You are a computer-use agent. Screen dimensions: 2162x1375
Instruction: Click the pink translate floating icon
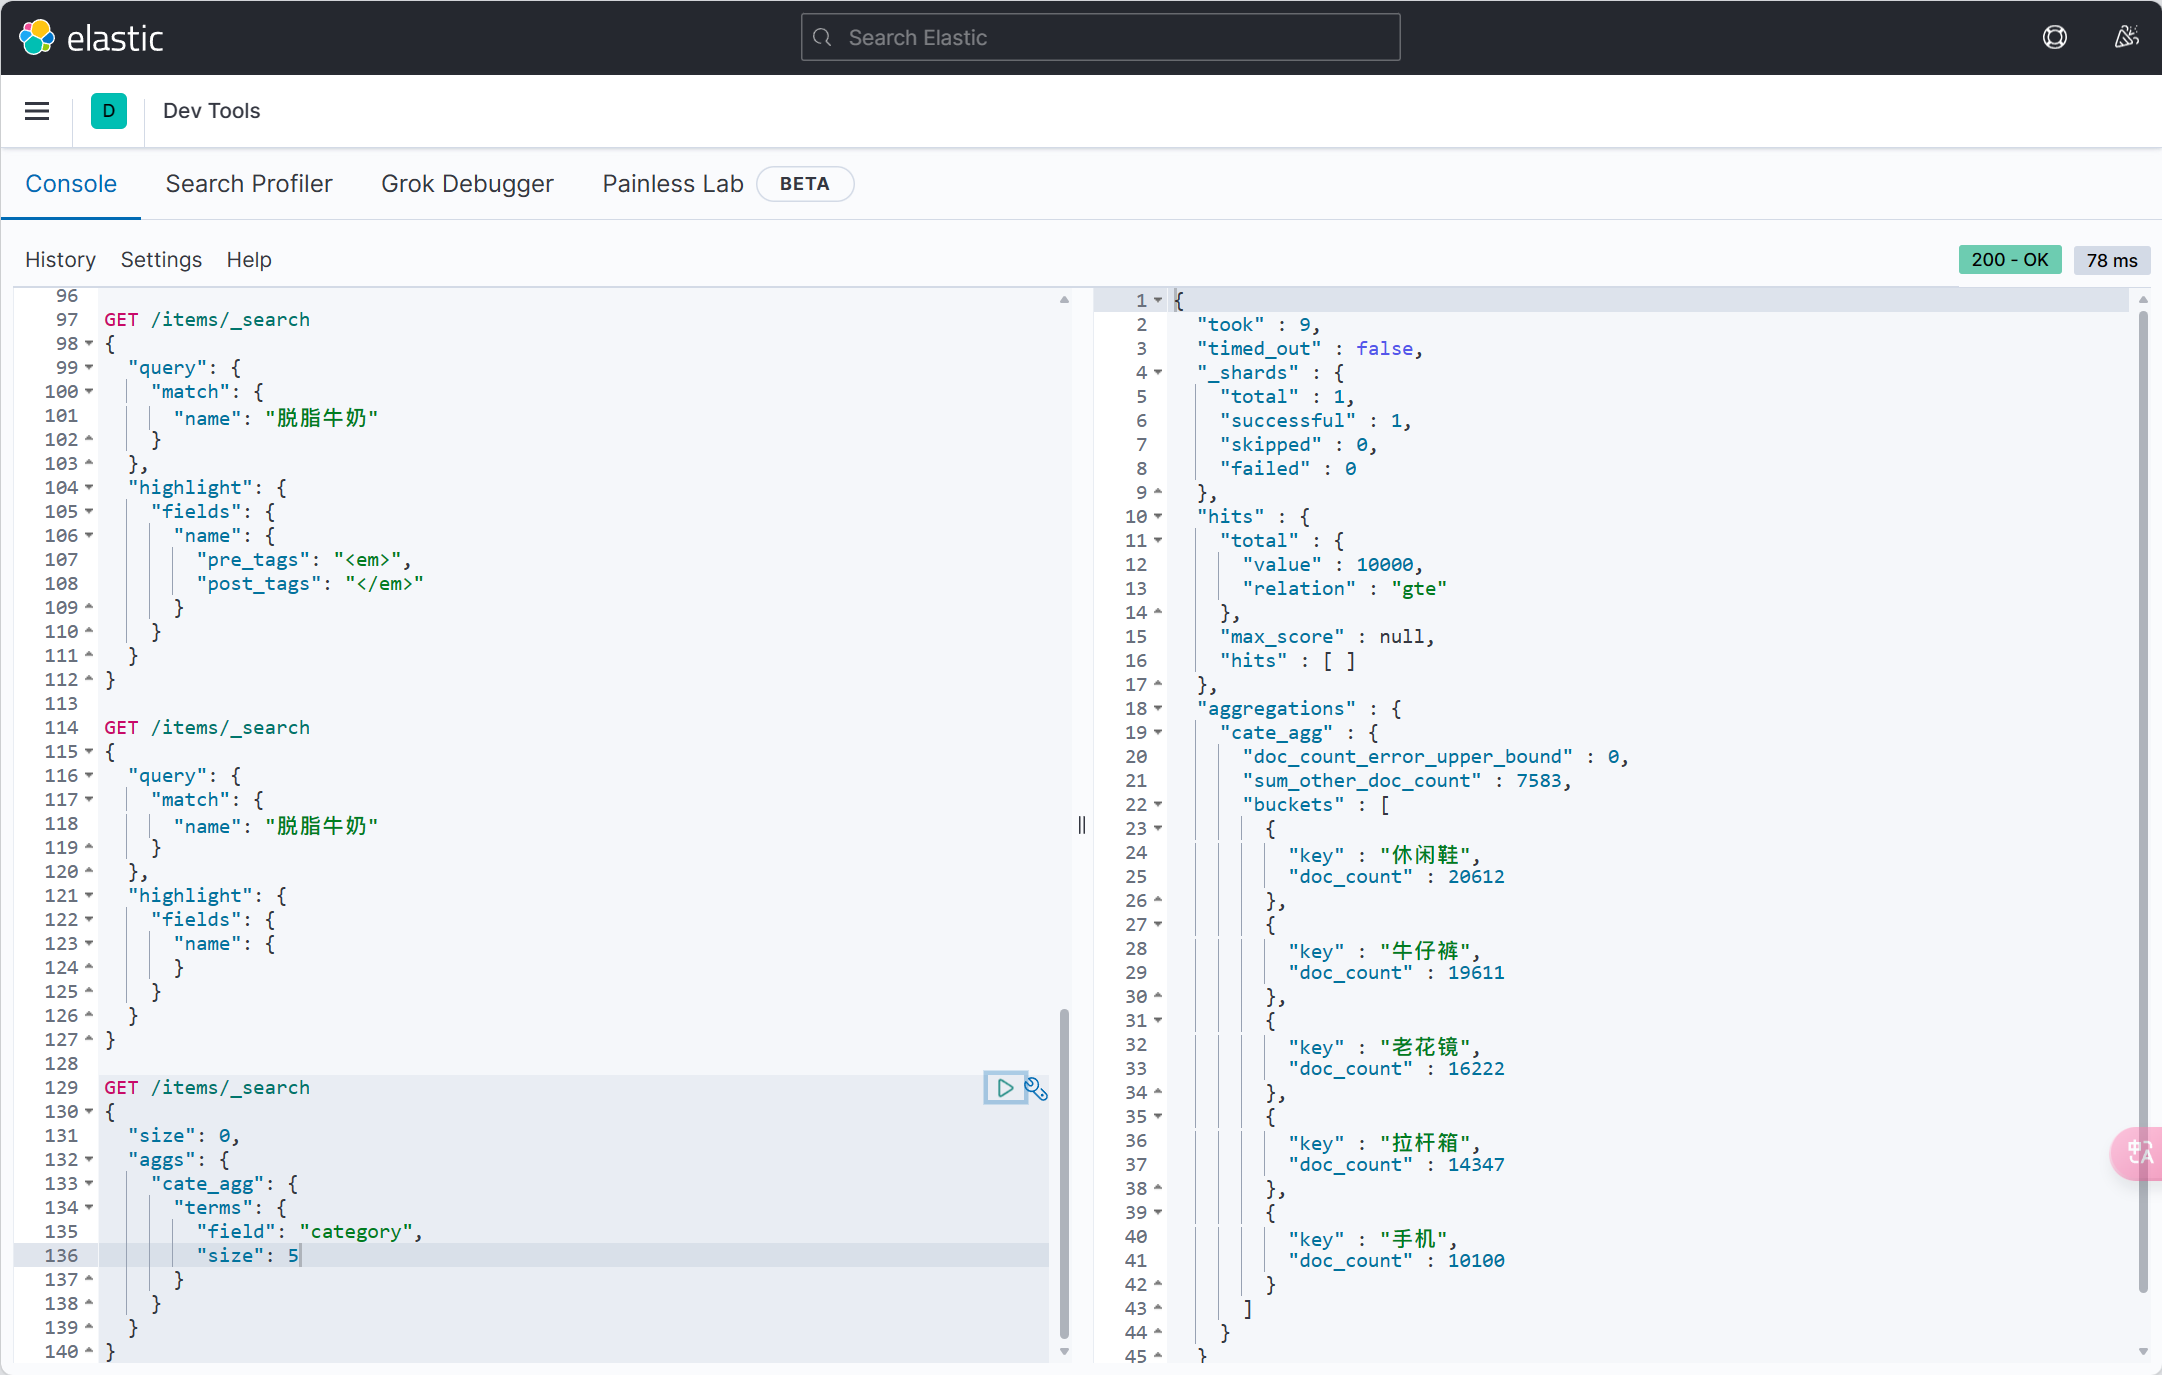click(2138, 1153)
